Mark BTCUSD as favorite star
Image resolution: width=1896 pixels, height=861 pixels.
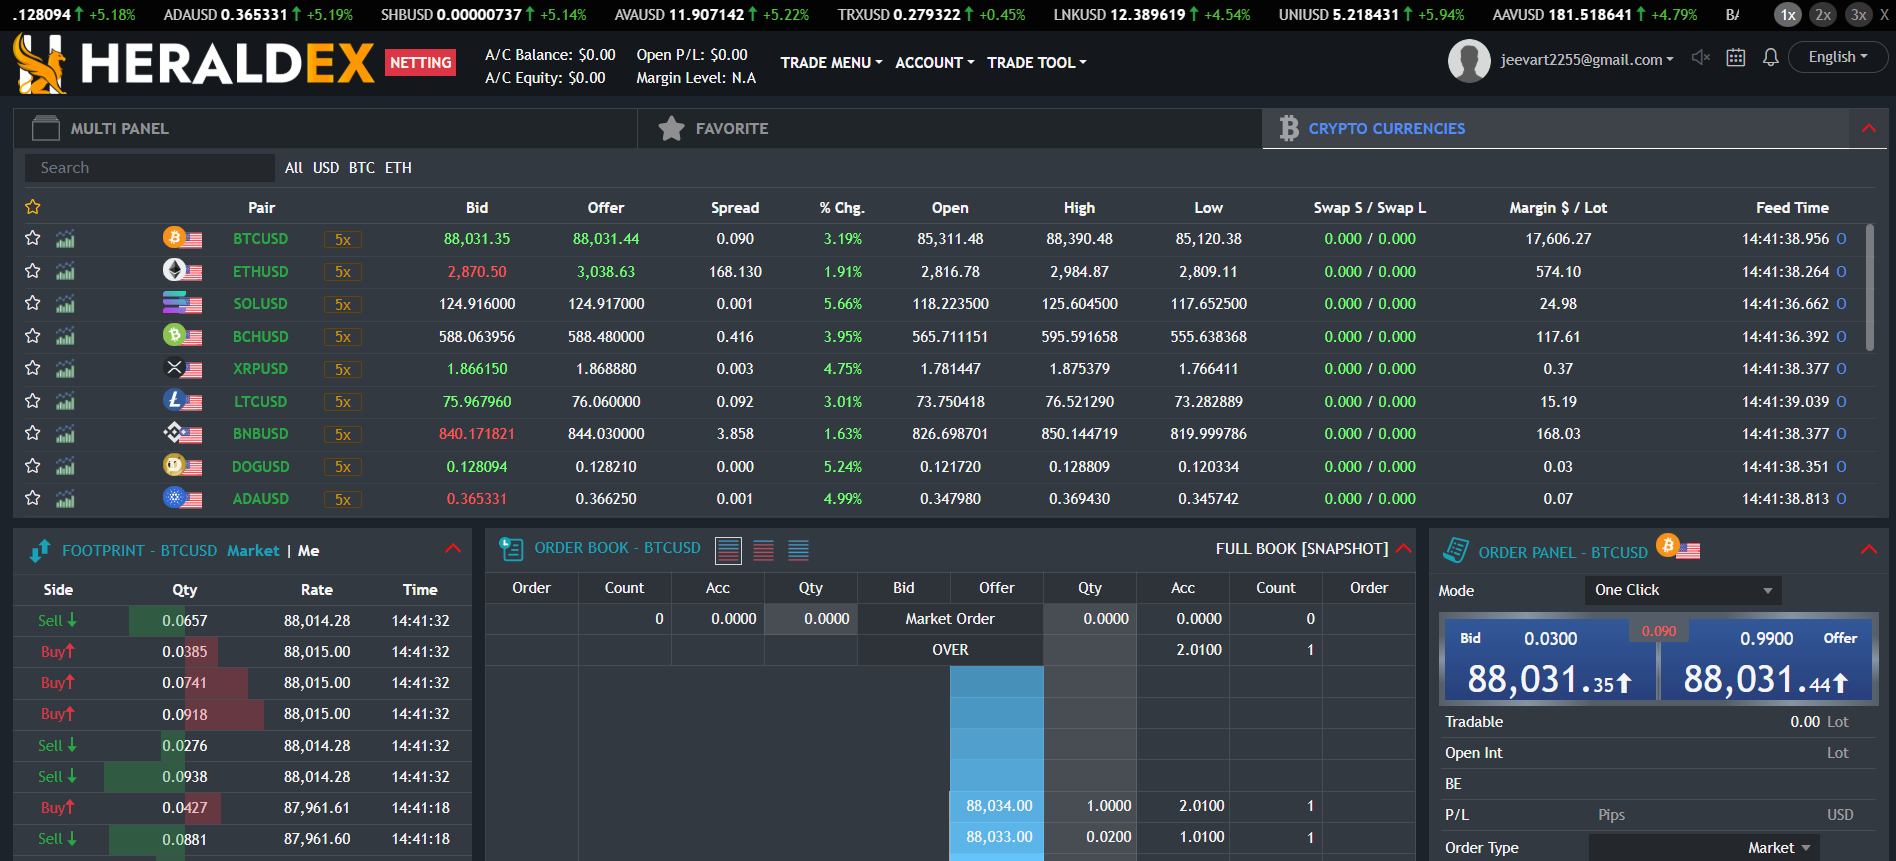coord(33,239)
